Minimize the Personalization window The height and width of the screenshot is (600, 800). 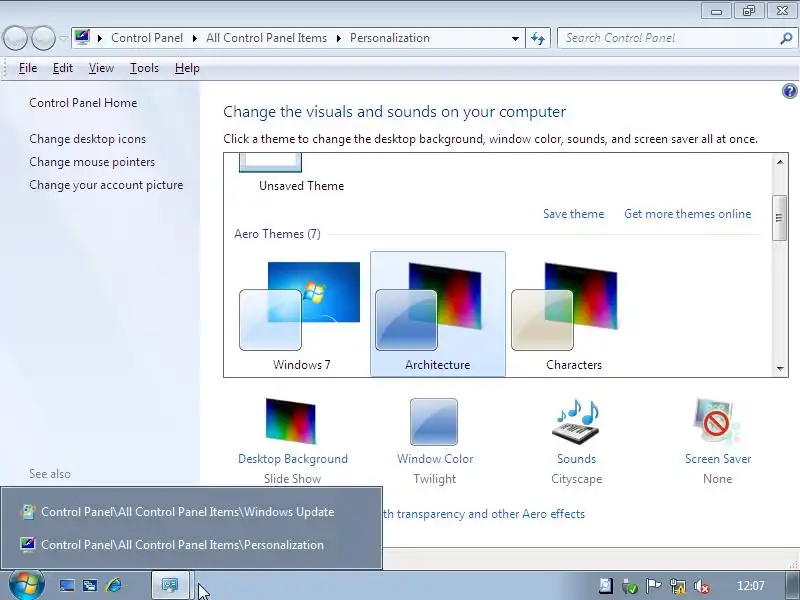pos(716,11)
